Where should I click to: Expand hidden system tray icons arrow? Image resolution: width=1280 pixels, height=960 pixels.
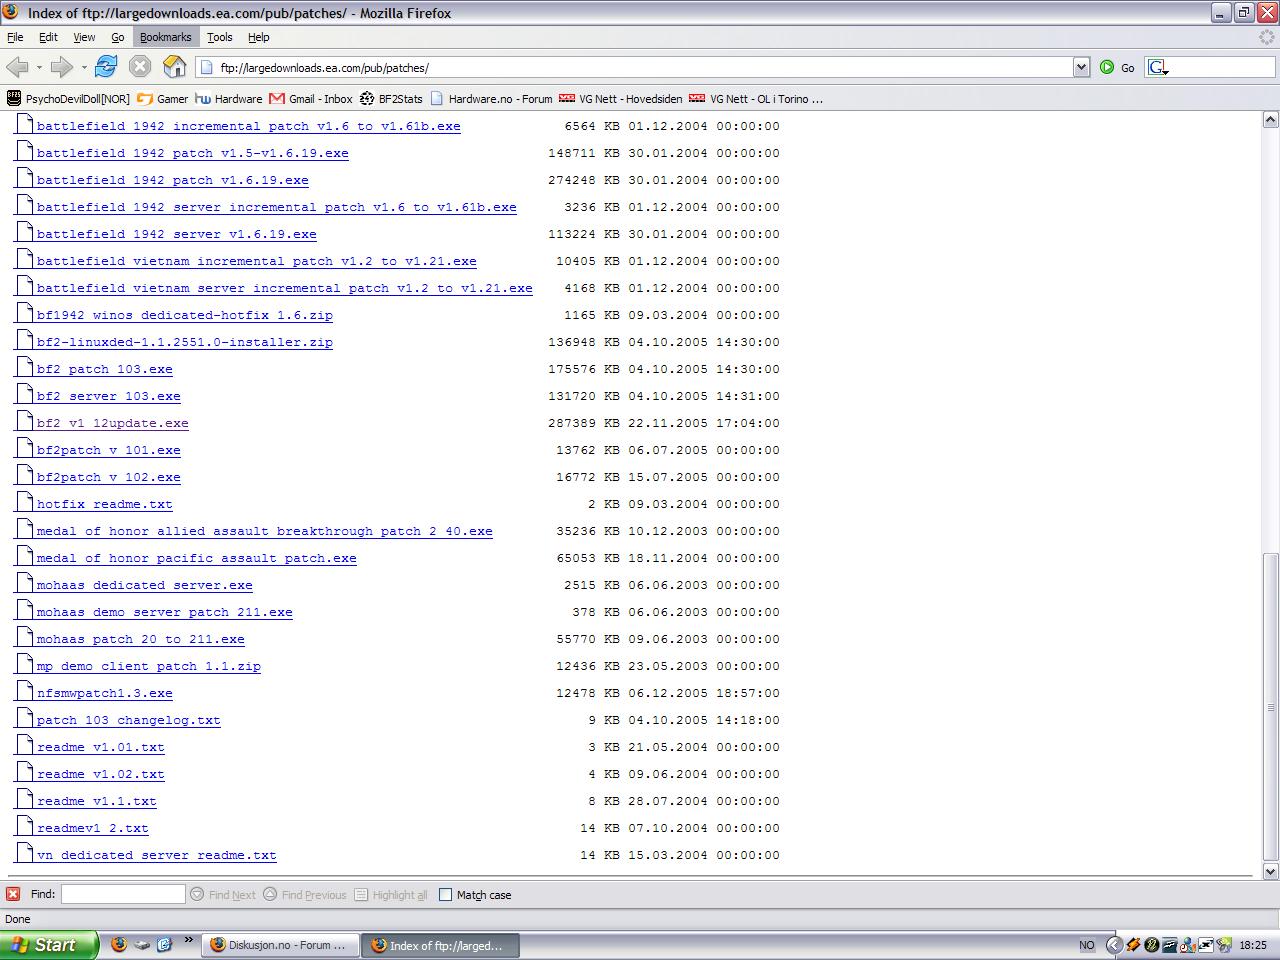pyautogui.click(x=1114, y=945)
